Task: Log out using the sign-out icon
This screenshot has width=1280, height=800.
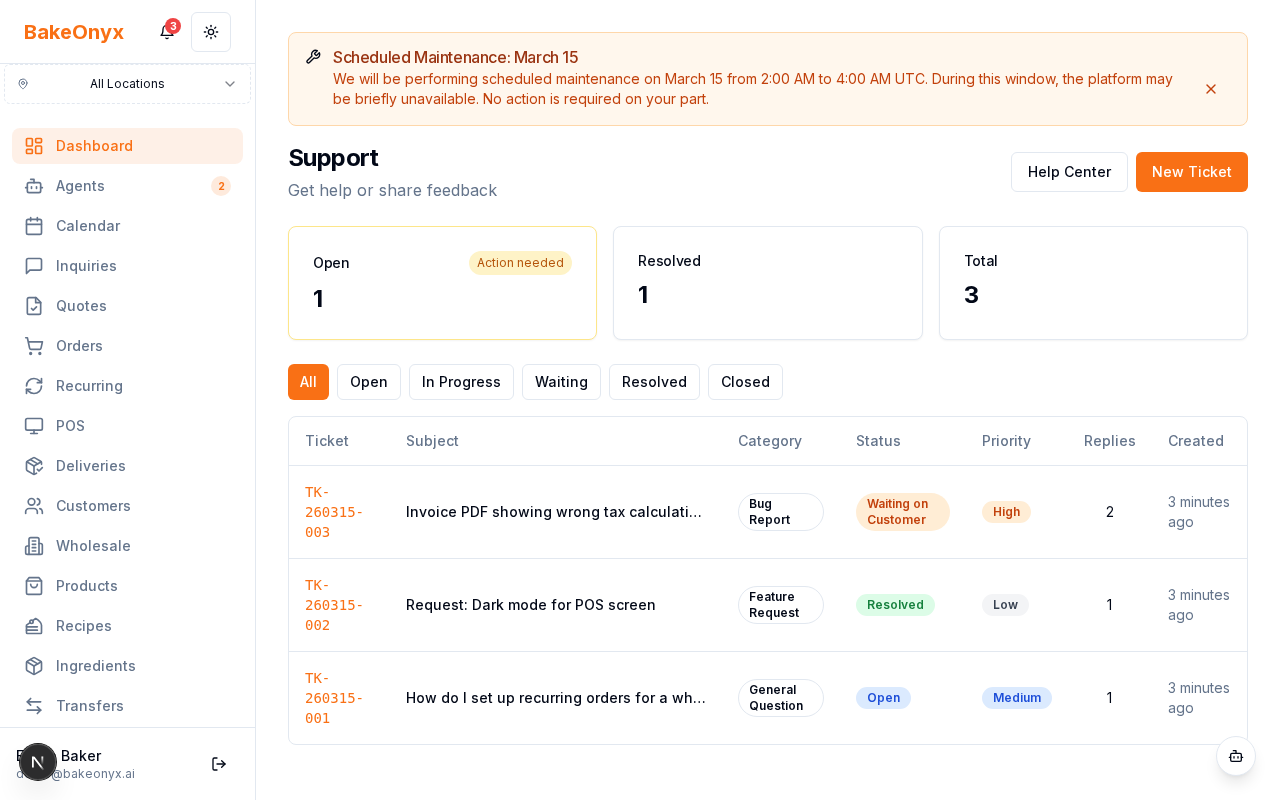Action: [x=219, y=764]
